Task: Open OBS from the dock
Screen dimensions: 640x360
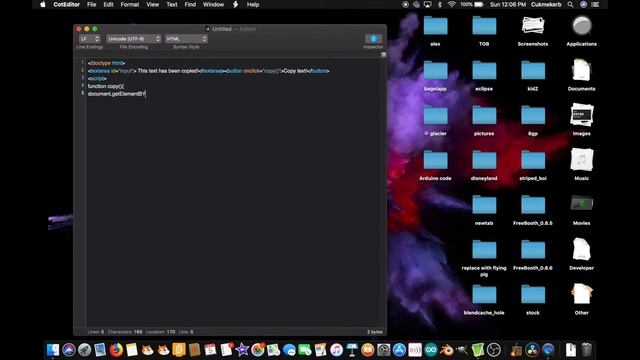Action: coord(494,350)
